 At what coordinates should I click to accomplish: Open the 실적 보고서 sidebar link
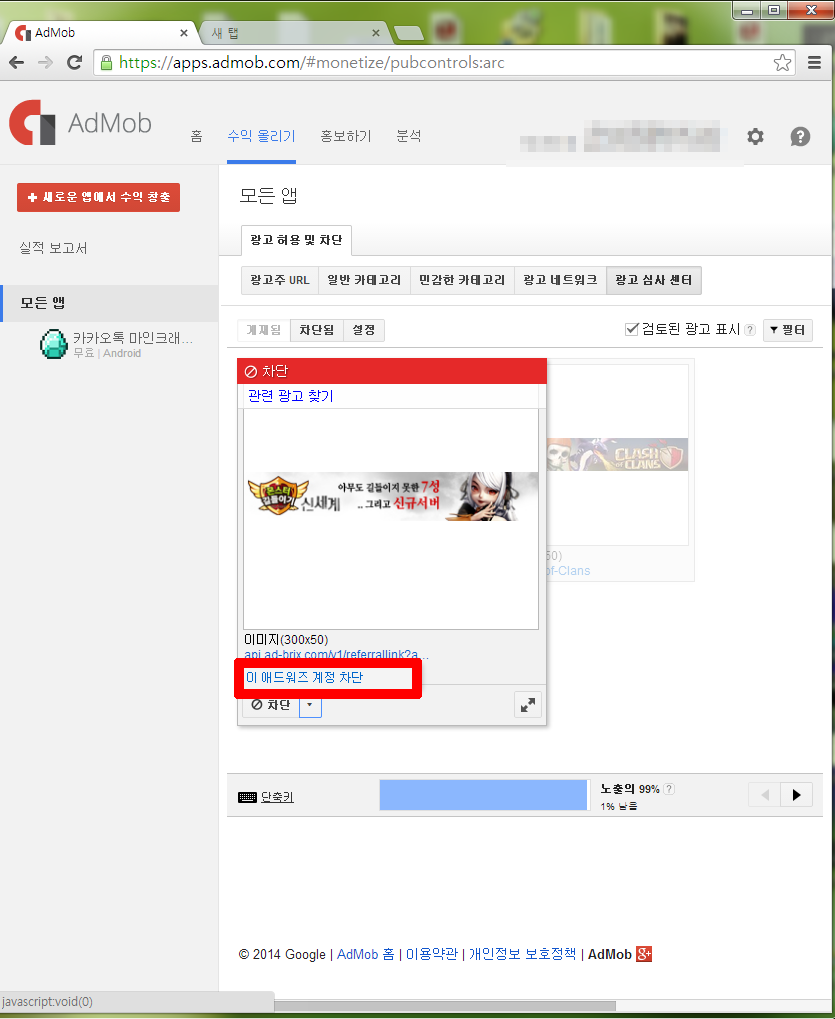(x=53, y=248)
